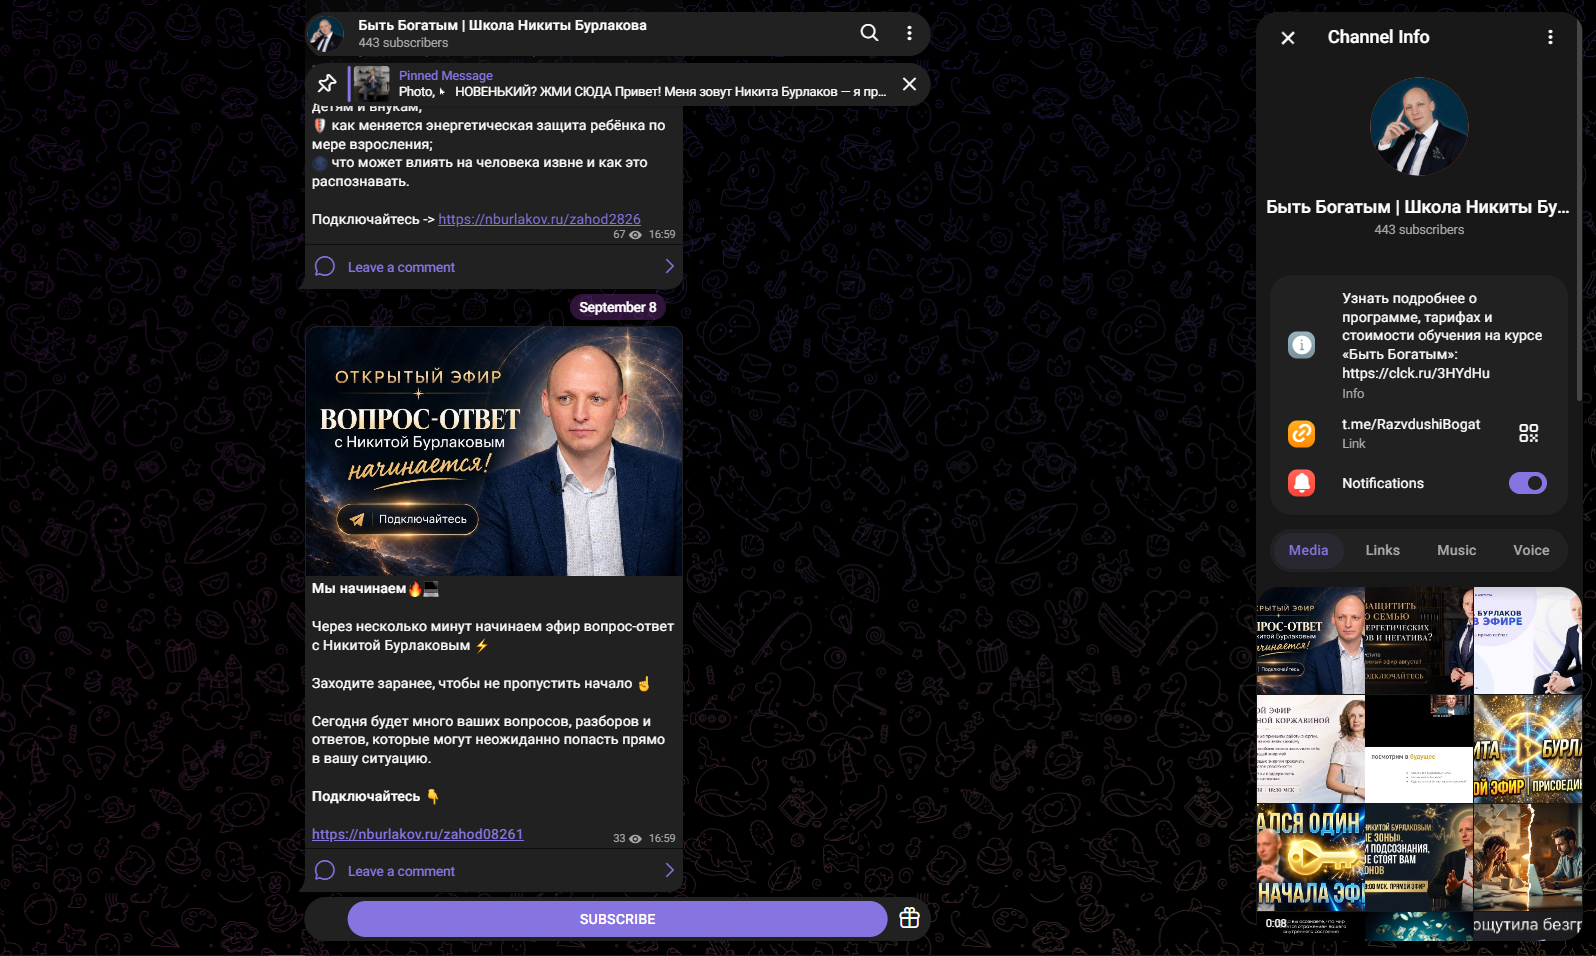This screenshot has height=956, width=1596.
Task: Show QR code for channel link
Action: 1528,433
